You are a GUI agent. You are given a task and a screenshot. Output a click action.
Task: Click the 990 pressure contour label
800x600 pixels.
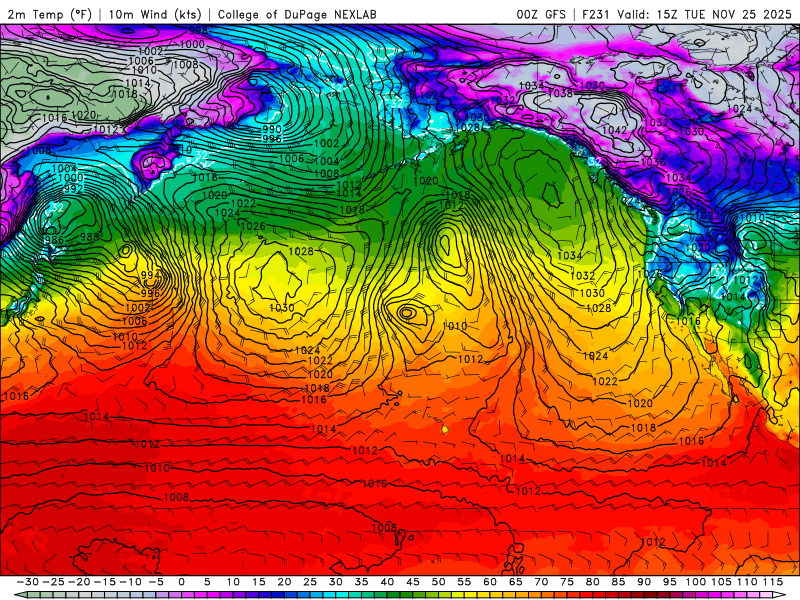point(272,130)
